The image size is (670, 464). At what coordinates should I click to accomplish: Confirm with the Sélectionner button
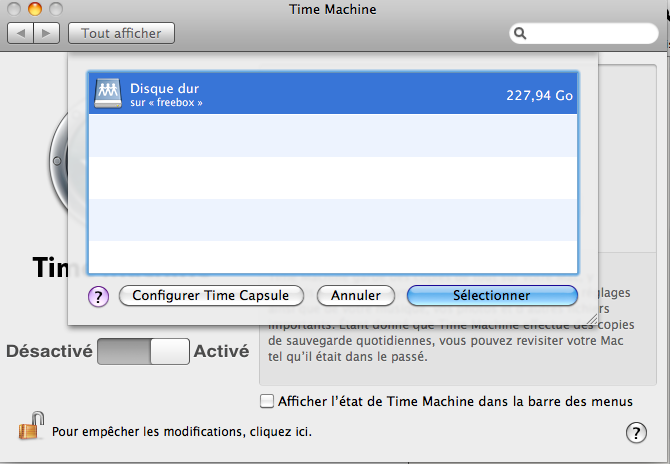pos(491,296)
